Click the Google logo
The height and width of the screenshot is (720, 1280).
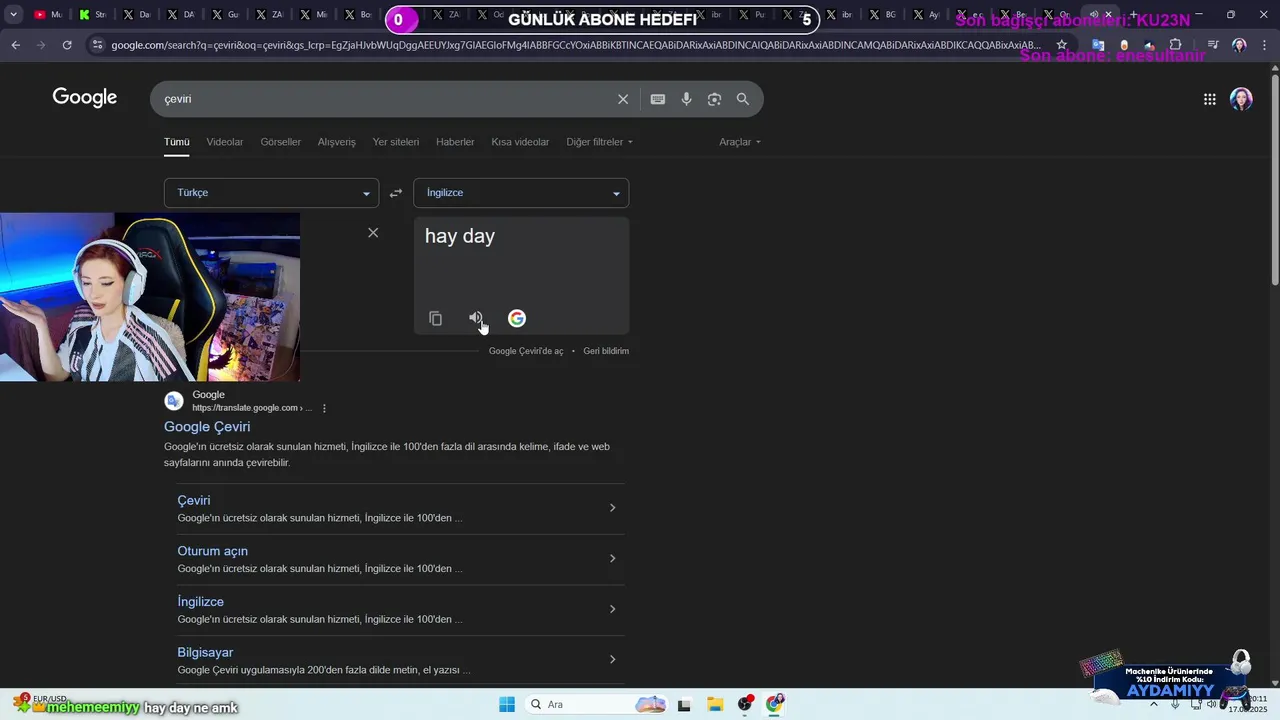(x=85, y=97)
